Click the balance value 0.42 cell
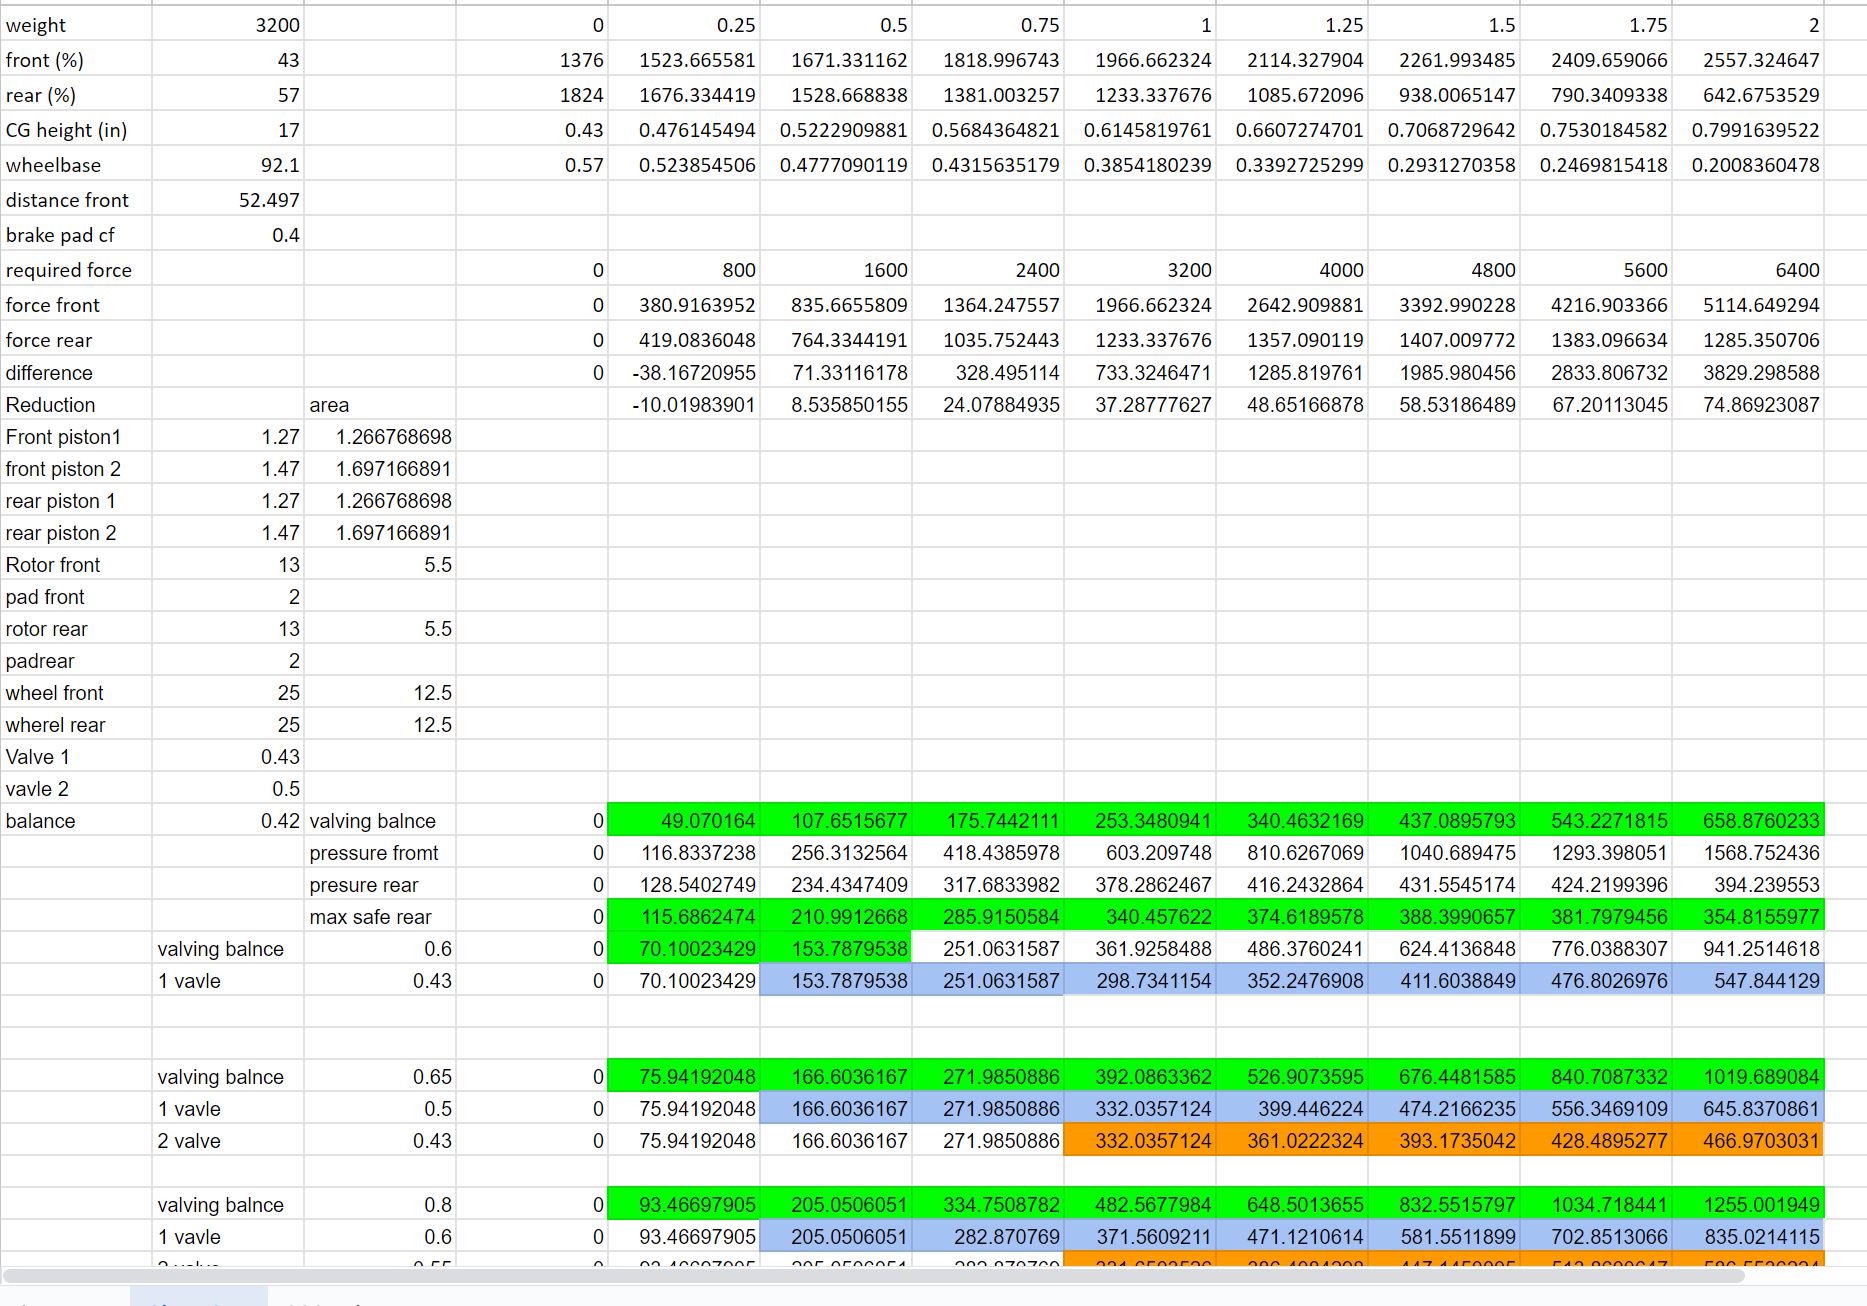Screen dimensions: 1867x1306 tap(228, 821)
